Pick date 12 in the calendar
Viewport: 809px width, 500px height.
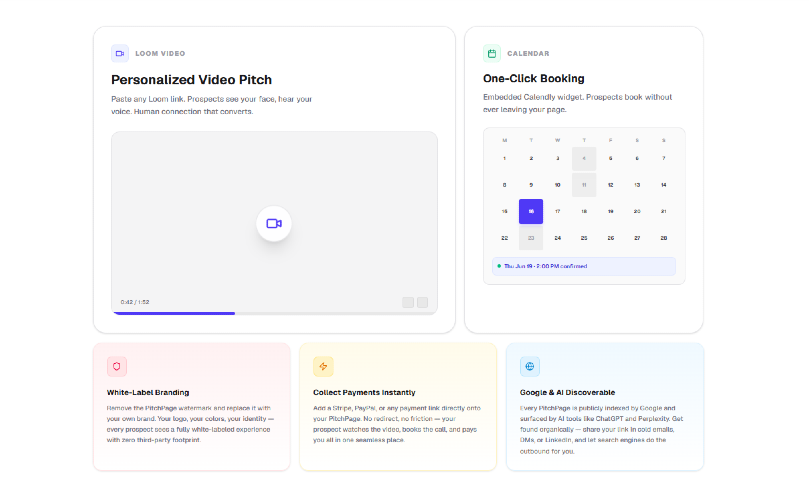coord(610,185)
